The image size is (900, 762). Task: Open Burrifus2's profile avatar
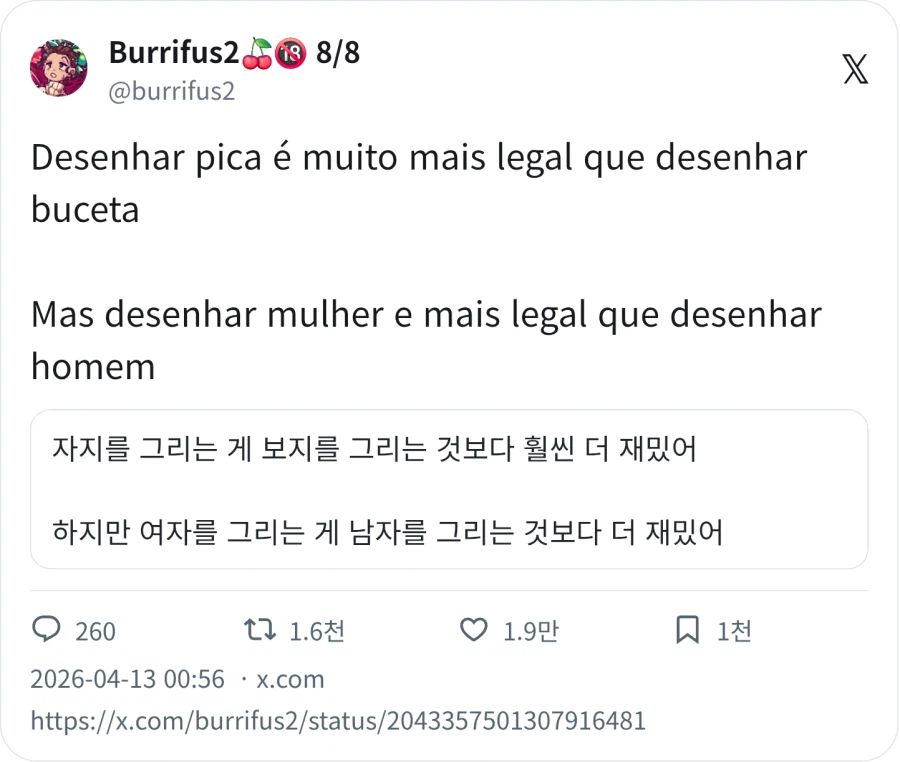point(59,68)
